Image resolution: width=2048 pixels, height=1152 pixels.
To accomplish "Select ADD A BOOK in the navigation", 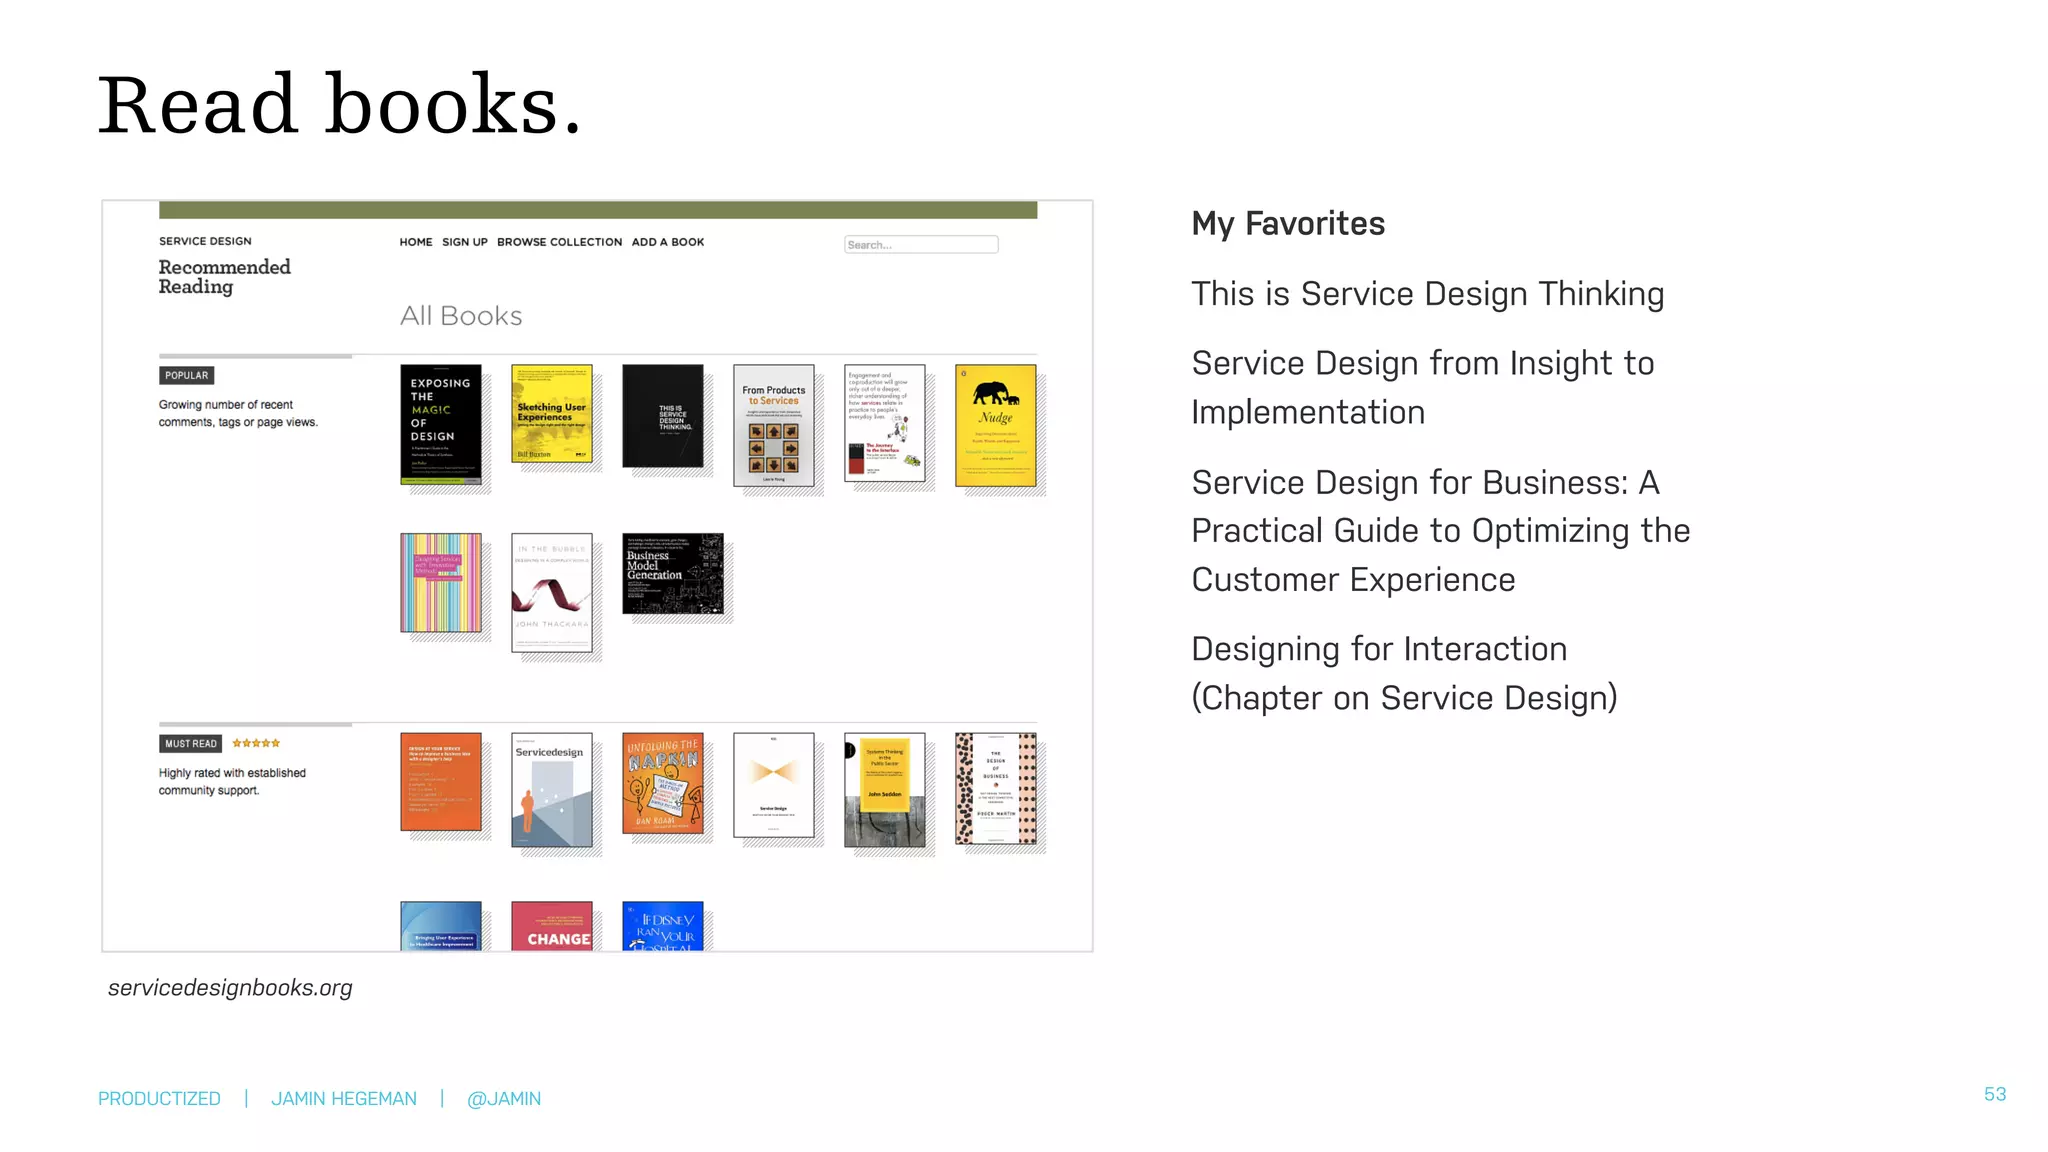I will pyautogui.click(x=668, y=242).
